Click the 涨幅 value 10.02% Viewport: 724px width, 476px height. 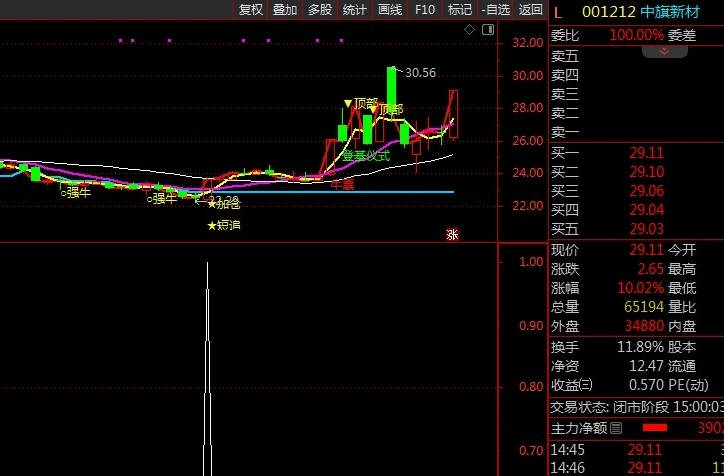coord(641,288)
